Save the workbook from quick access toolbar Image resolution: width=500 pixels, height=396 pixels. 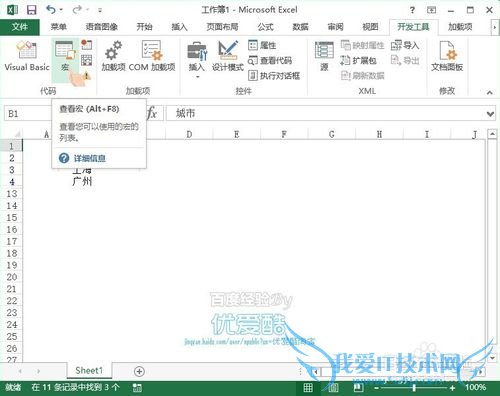(31, 10)
